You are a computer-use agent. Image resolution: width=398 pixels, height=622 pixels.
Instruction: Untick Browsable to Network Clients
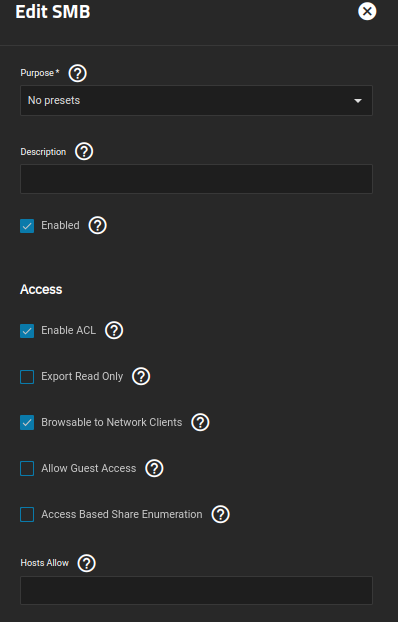point(27,422)
